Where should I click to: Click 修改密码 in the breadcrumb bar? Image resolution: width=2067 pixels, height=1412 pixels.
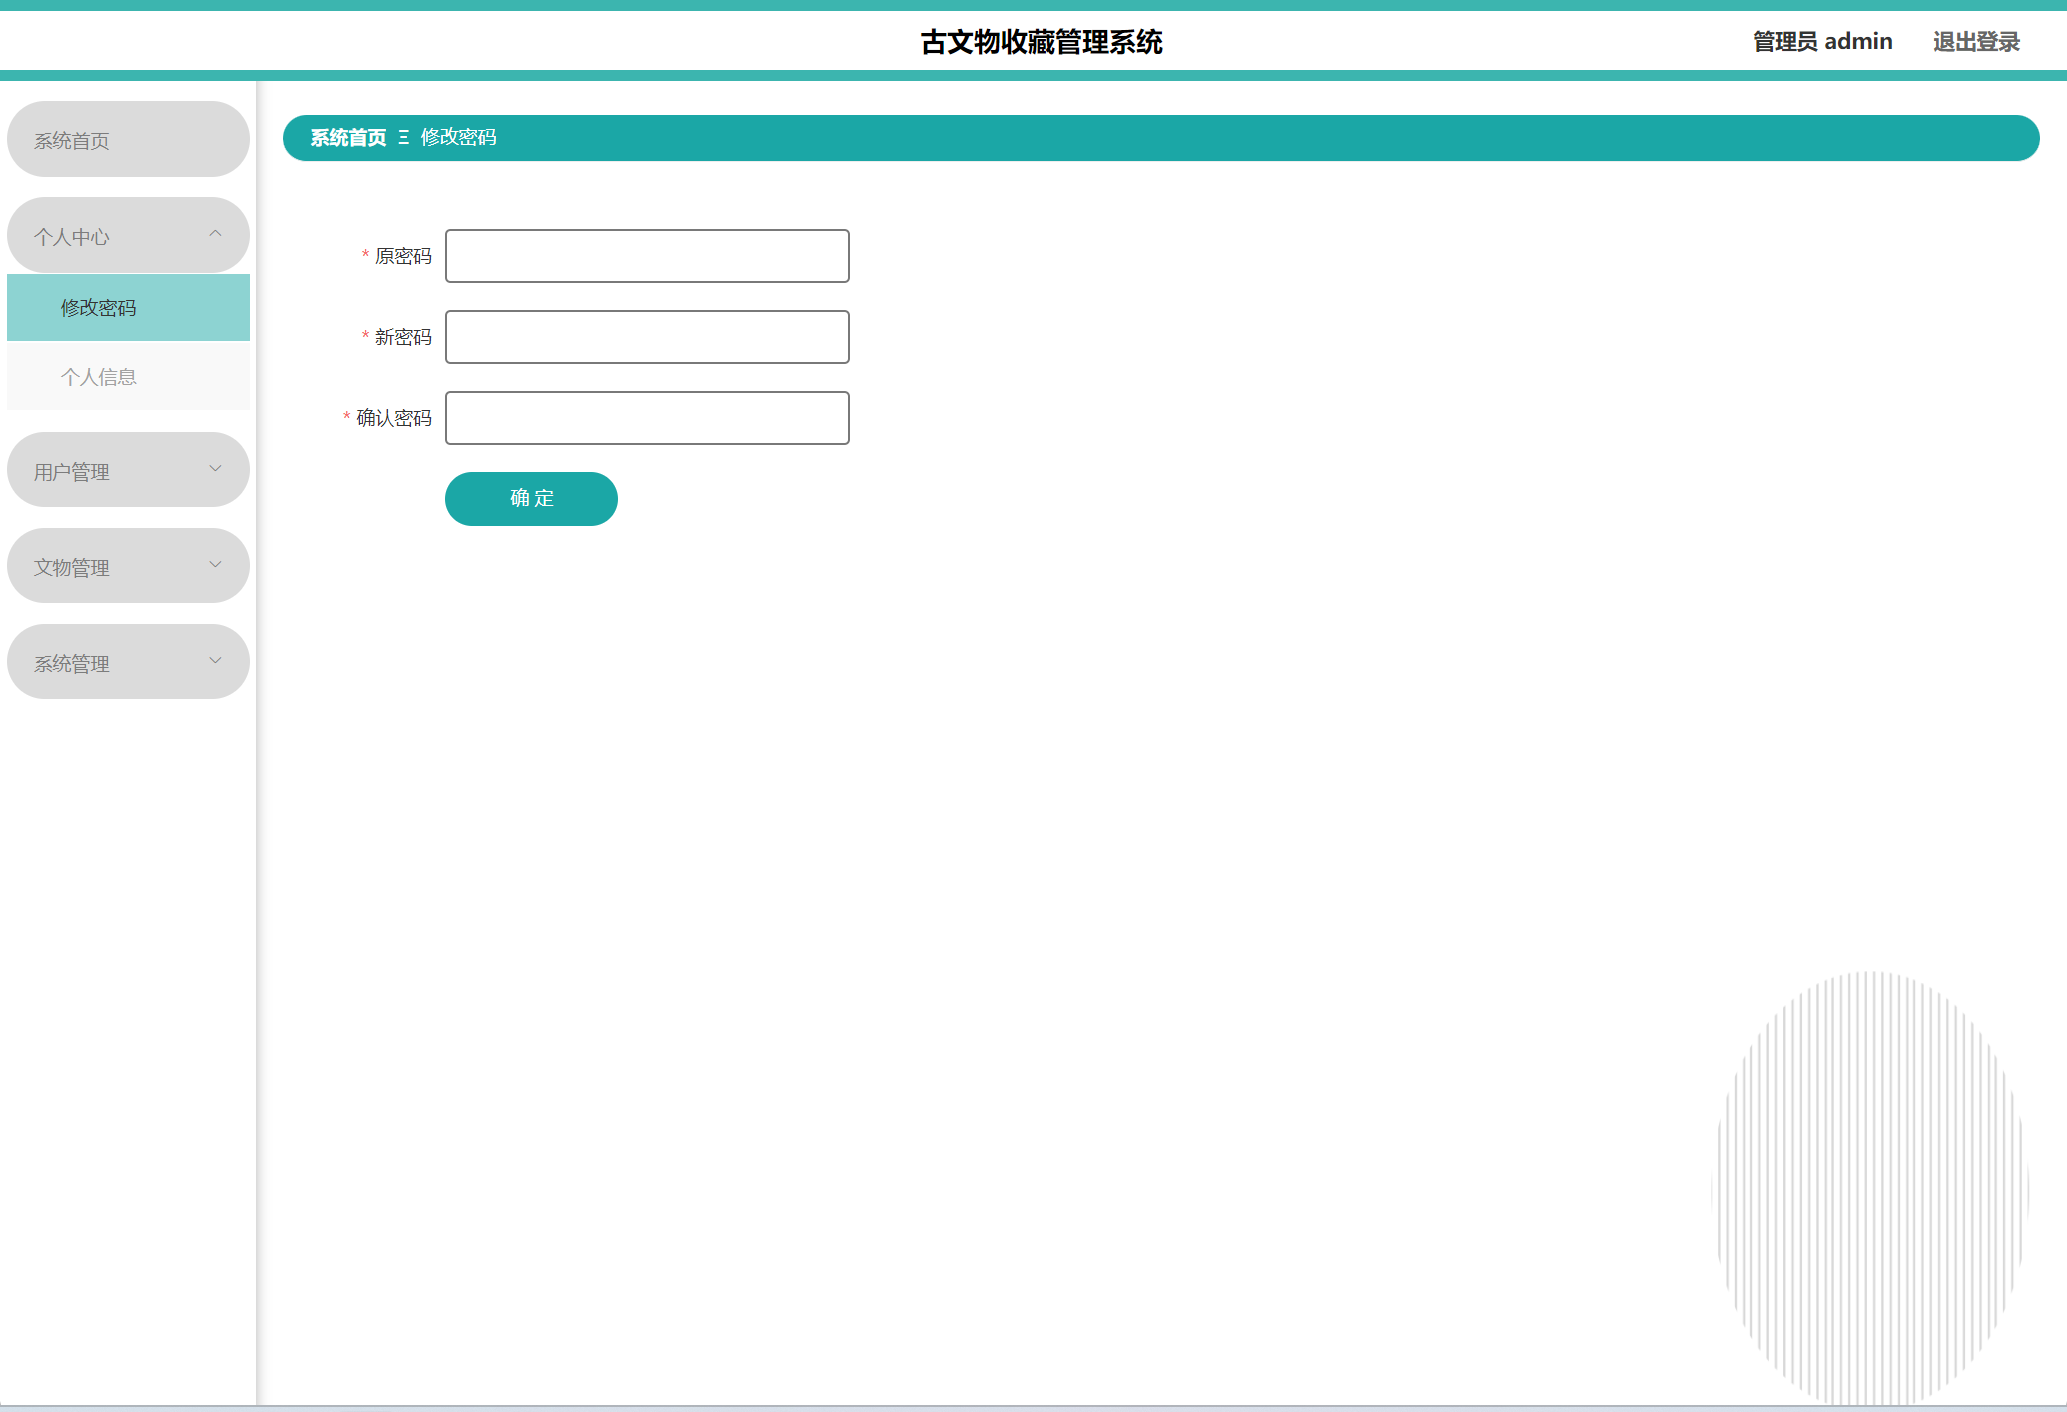(458, 138)
